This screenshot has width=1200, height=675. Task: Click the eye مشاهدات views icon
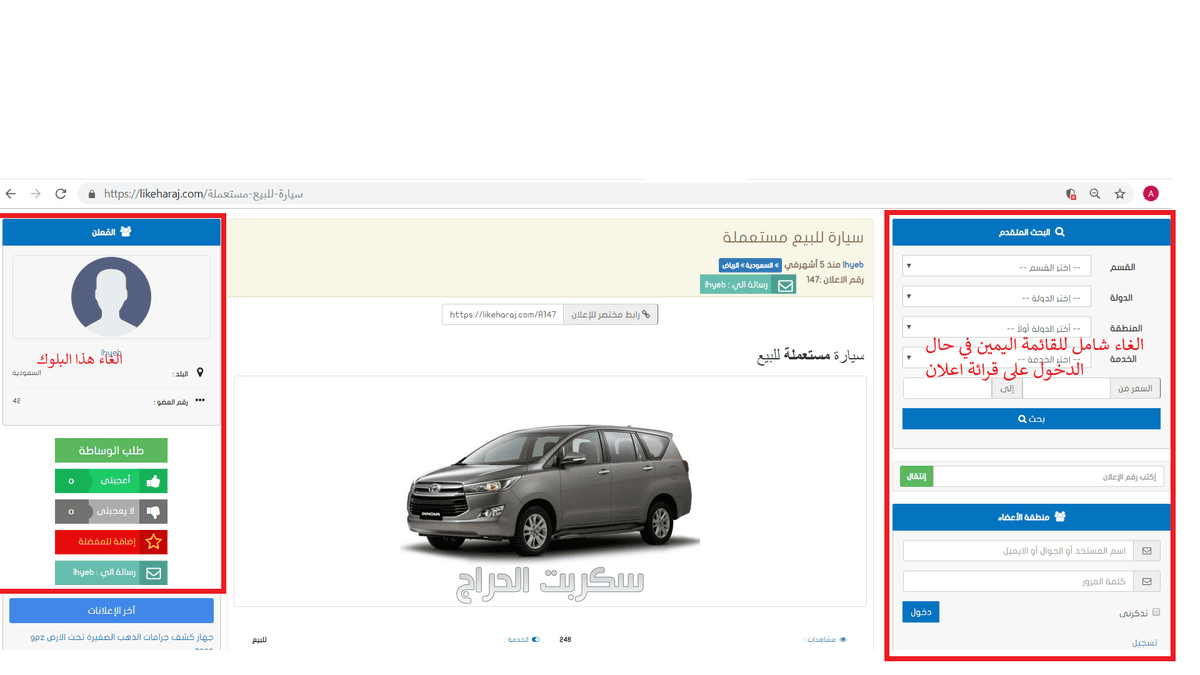coord(843,639)
